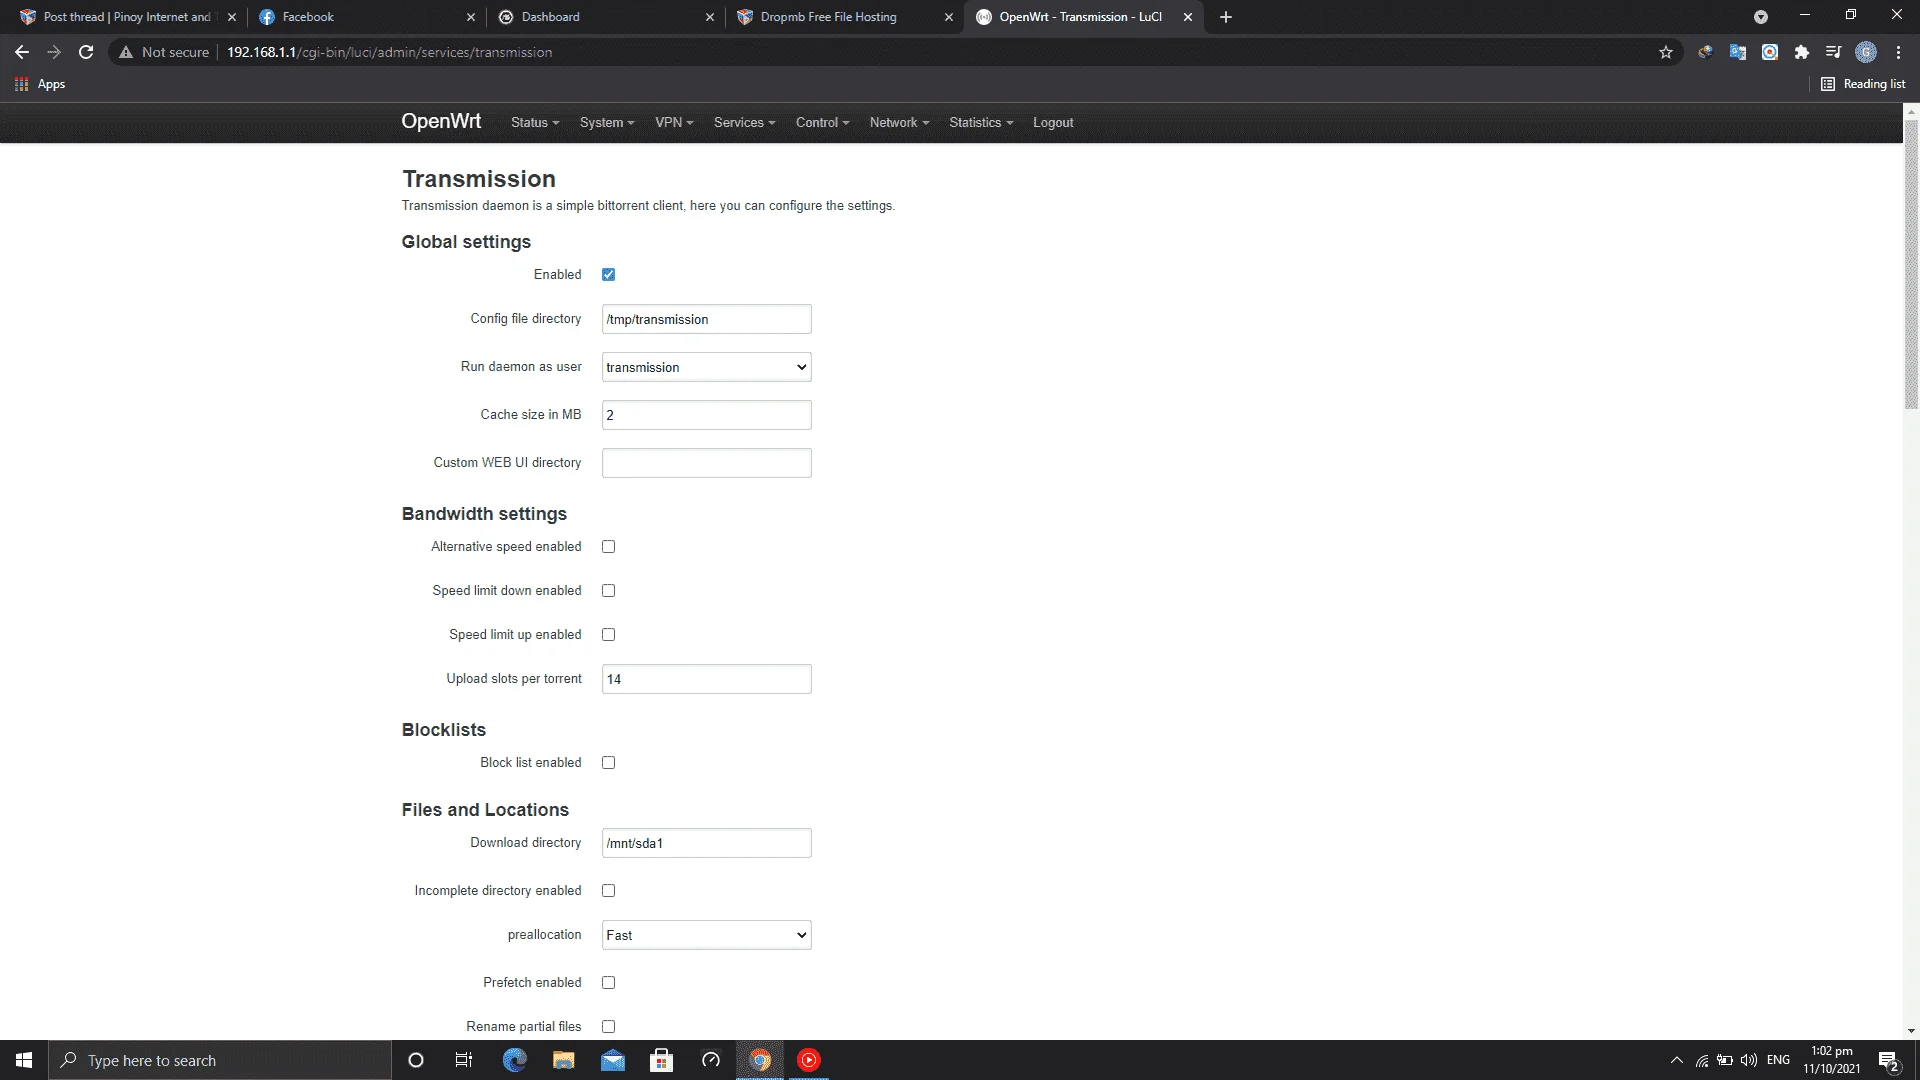Open the Windows Start menu
1920x1080 pixels.
point(24,1060)
